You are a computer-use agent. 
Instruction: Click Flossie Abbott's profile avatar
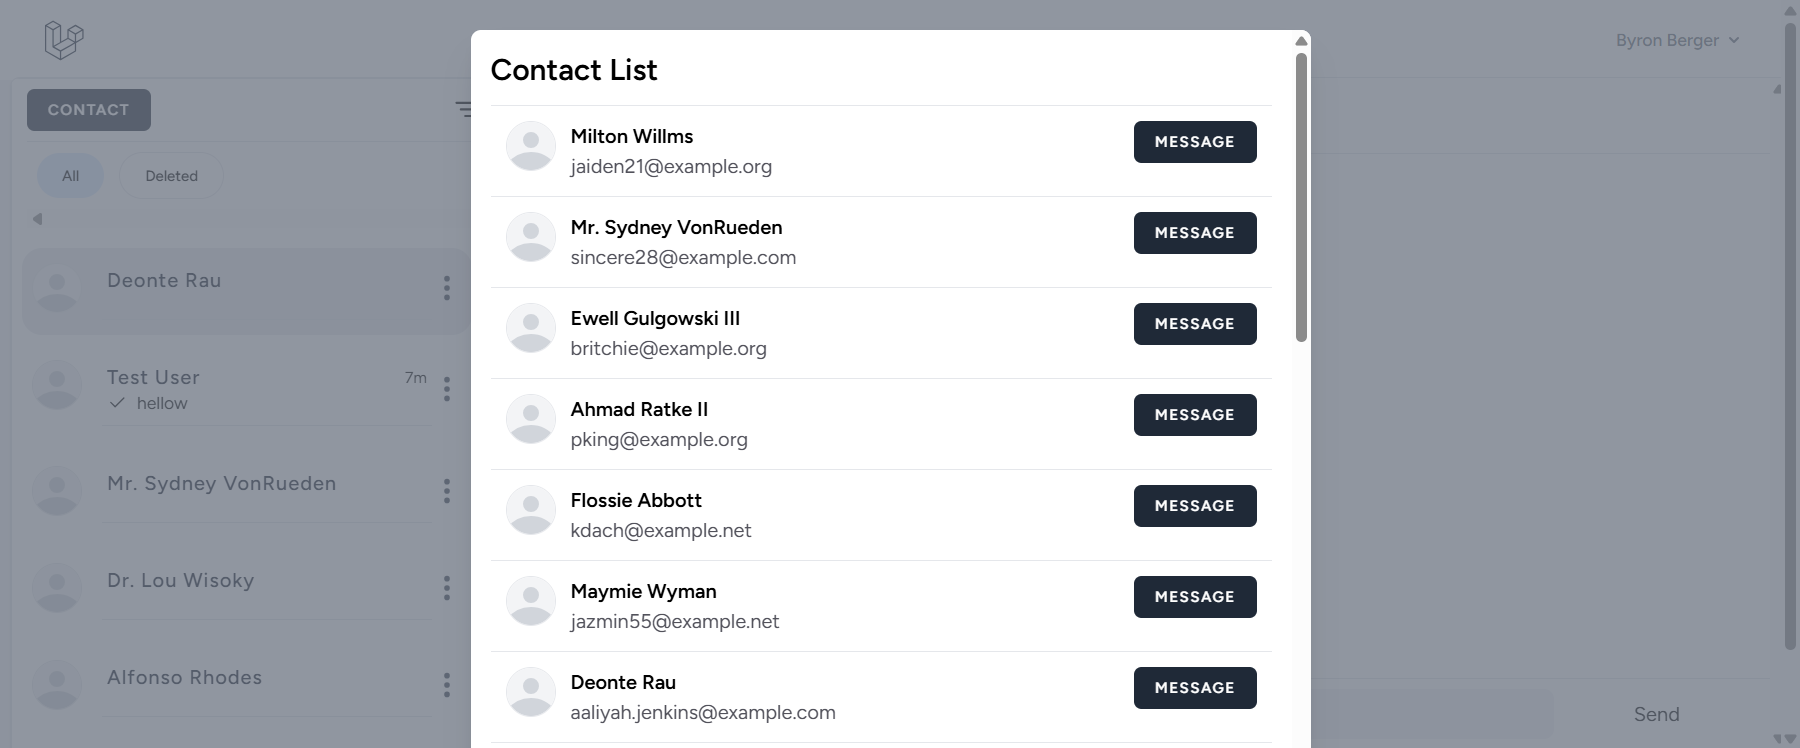531,510
